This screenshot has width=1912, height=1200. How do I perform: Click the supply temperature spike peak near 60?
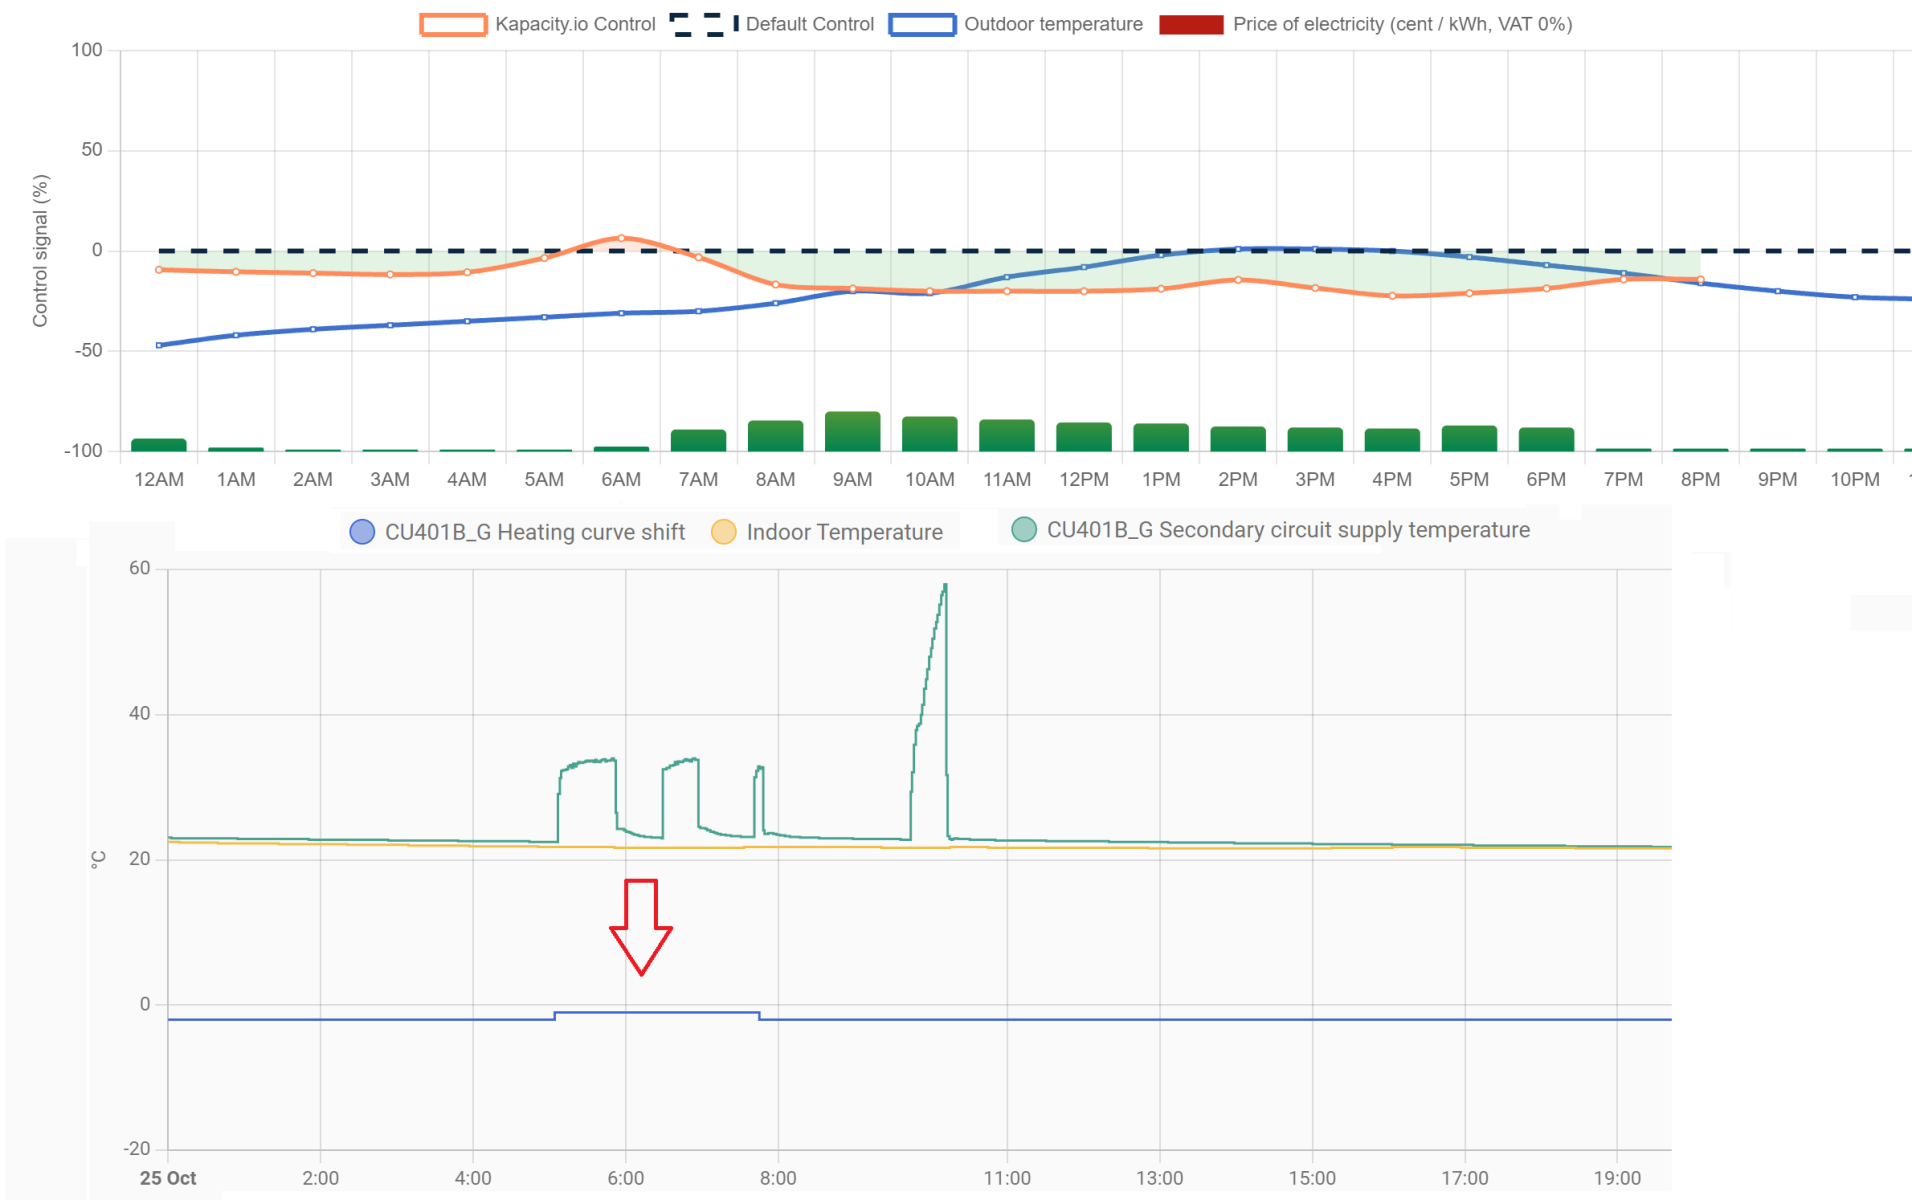(x=944, y=587)
